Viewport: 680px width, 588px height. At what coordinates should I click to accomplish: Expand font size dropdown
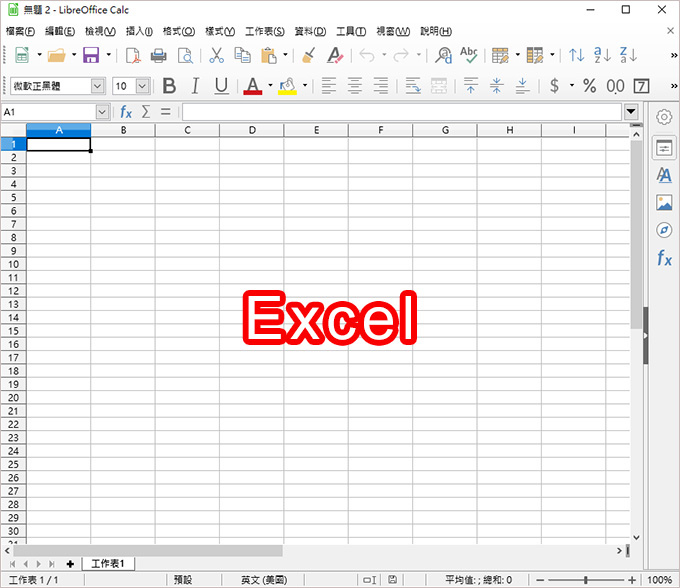click(143, 86)
